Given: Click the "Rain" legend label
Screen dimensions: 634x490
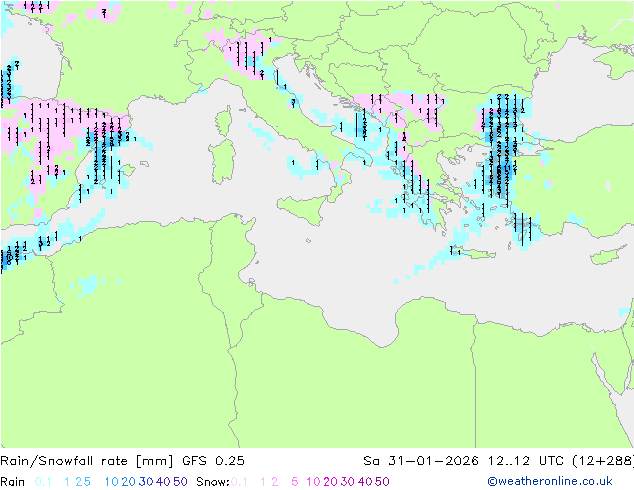Looking at the screenshot, I should coord(13,482).
